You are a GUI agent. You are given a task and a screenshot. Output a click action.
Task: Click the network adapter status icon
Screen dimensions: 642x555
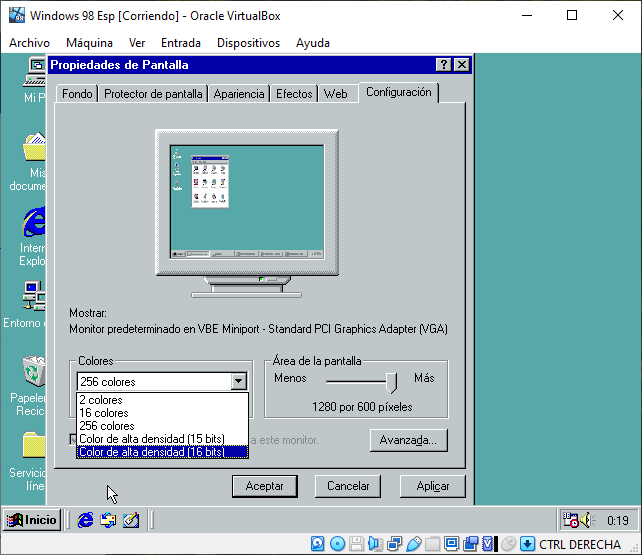394,544
